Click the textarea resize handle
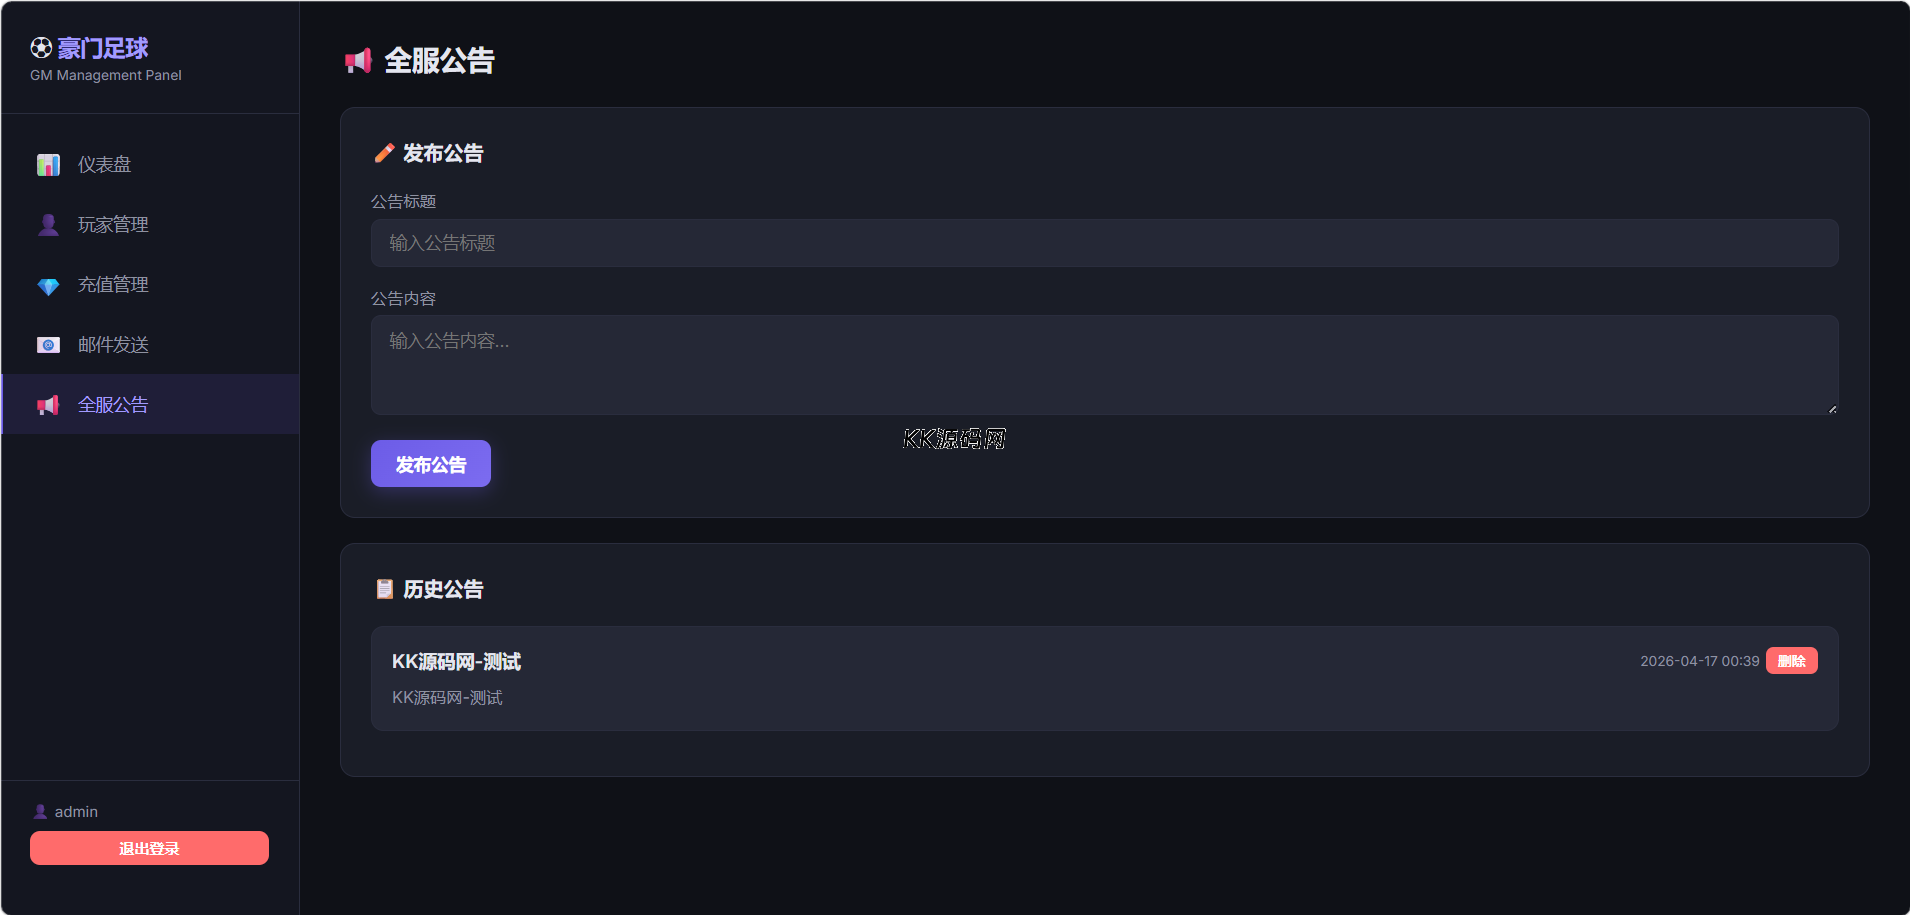This screenshot has width=1910, height=915. click(1832, 408)
